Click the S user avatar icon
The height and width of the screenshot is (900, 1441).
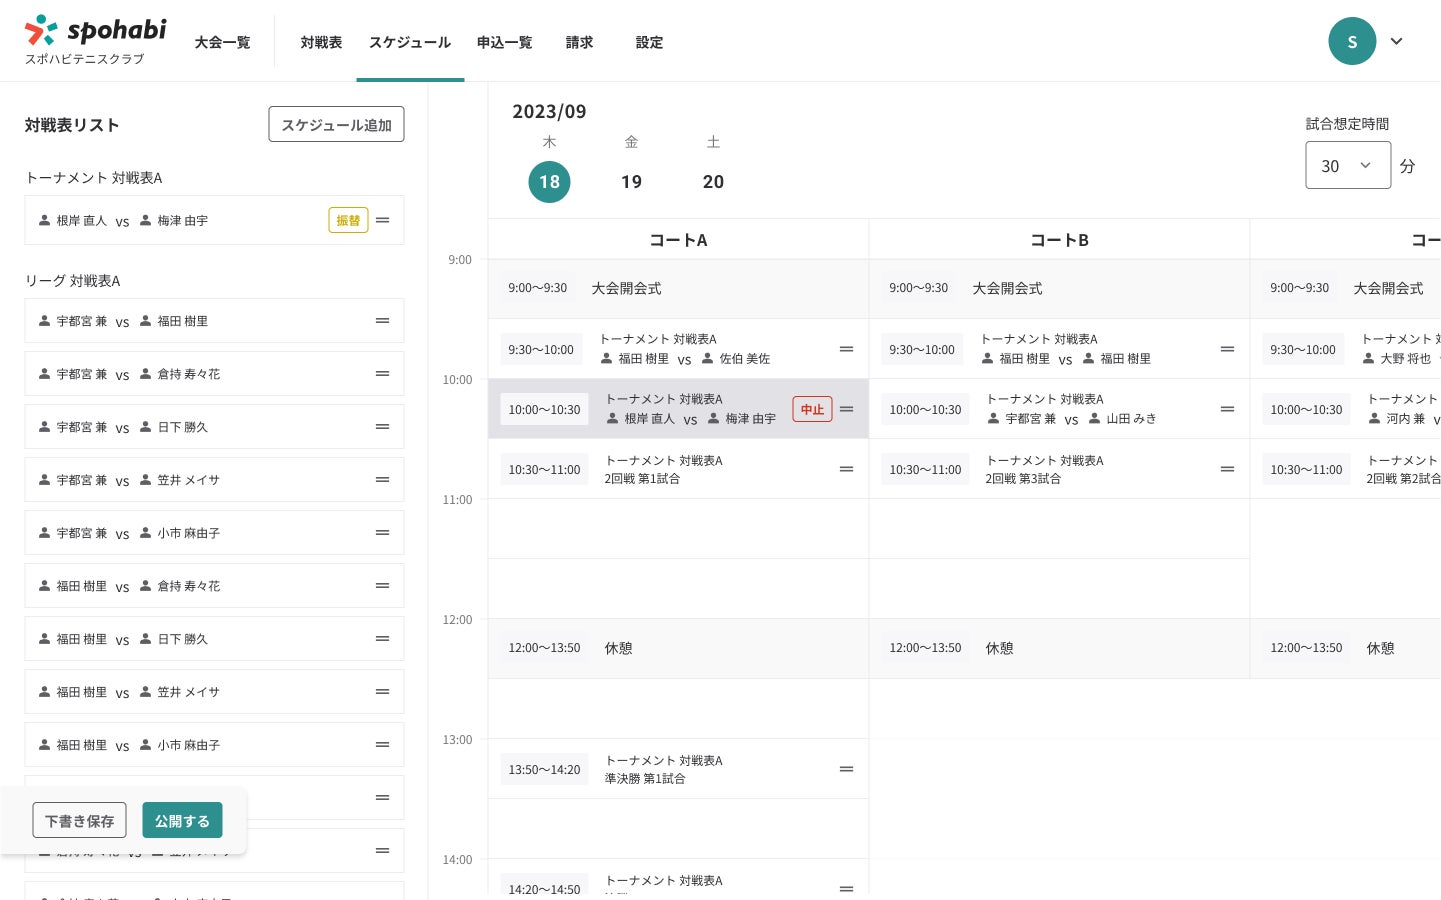(x=1352, y=41)
